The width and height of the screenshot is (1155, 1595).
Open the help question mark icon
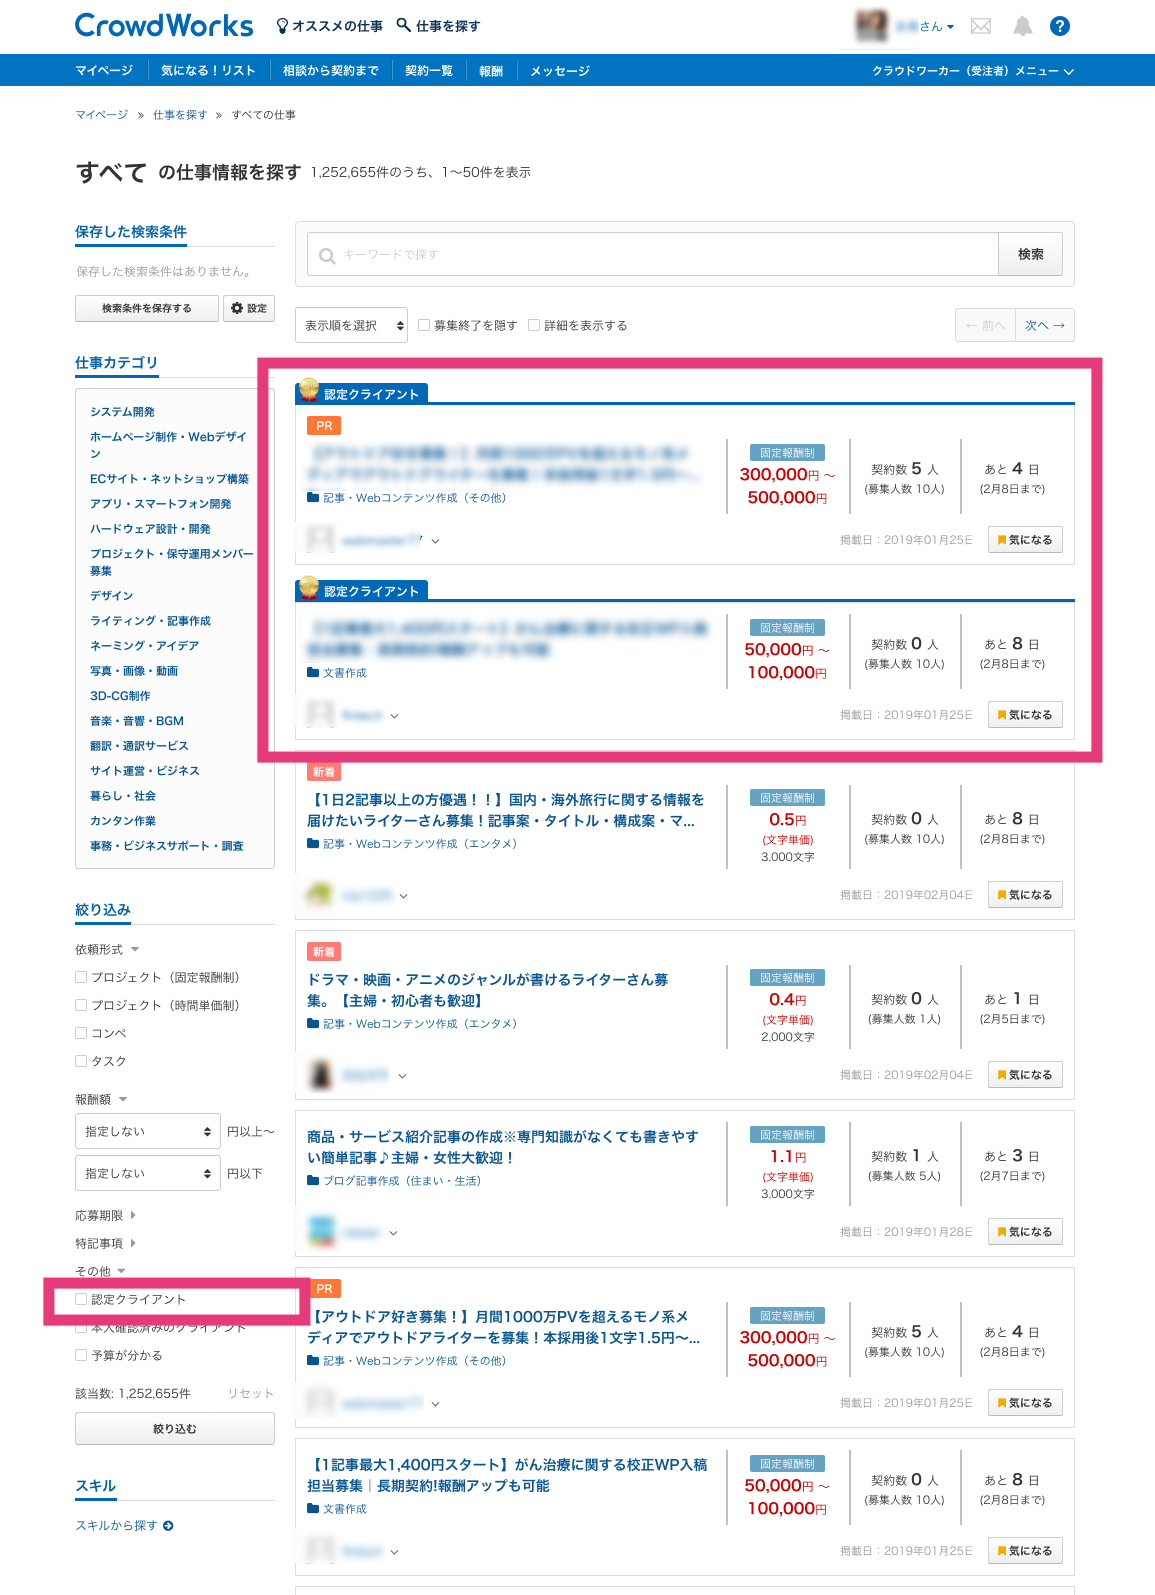coord(1060,26)
